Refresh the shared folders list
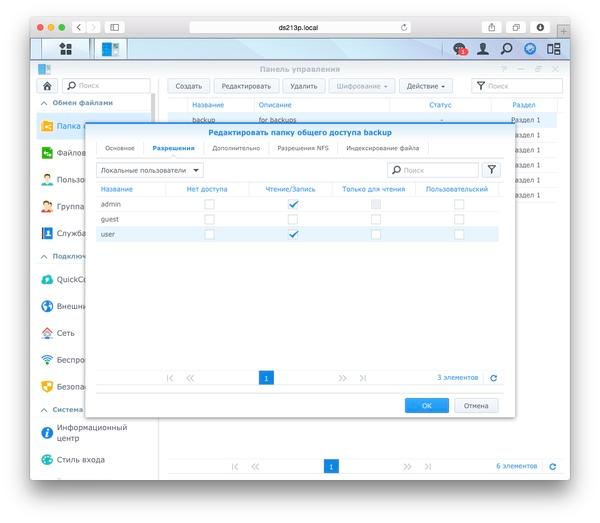600x523 pixels. point(553,466)
